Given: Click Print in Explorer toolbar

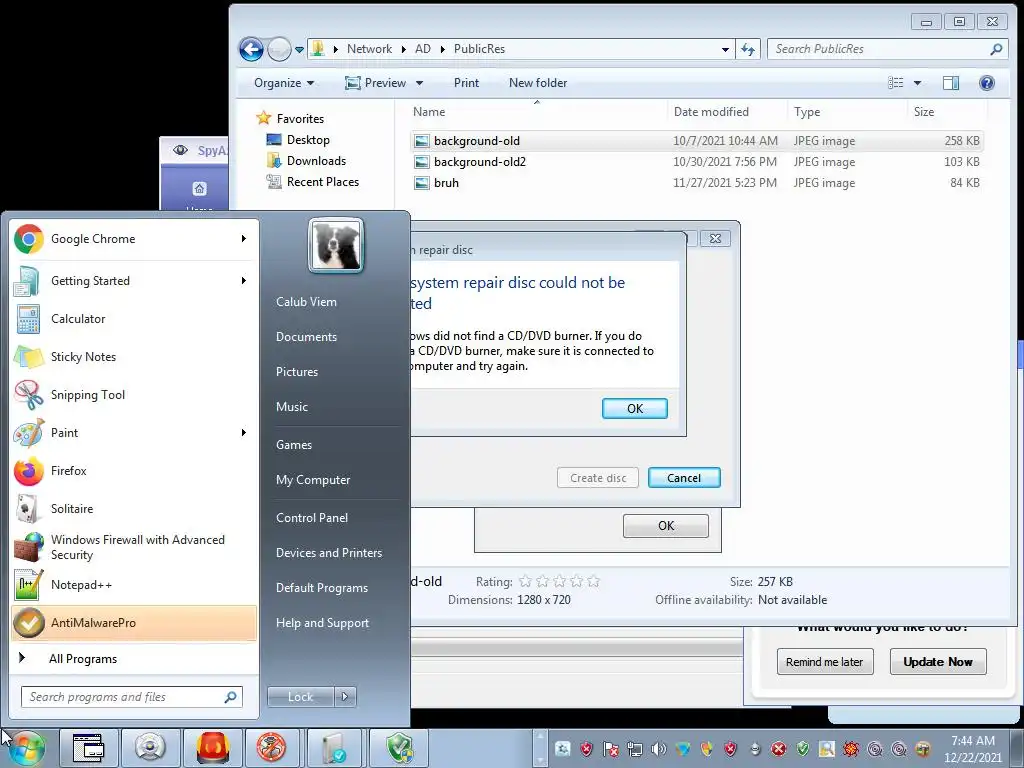Looking at the screenshot, I should pos(466,83).
